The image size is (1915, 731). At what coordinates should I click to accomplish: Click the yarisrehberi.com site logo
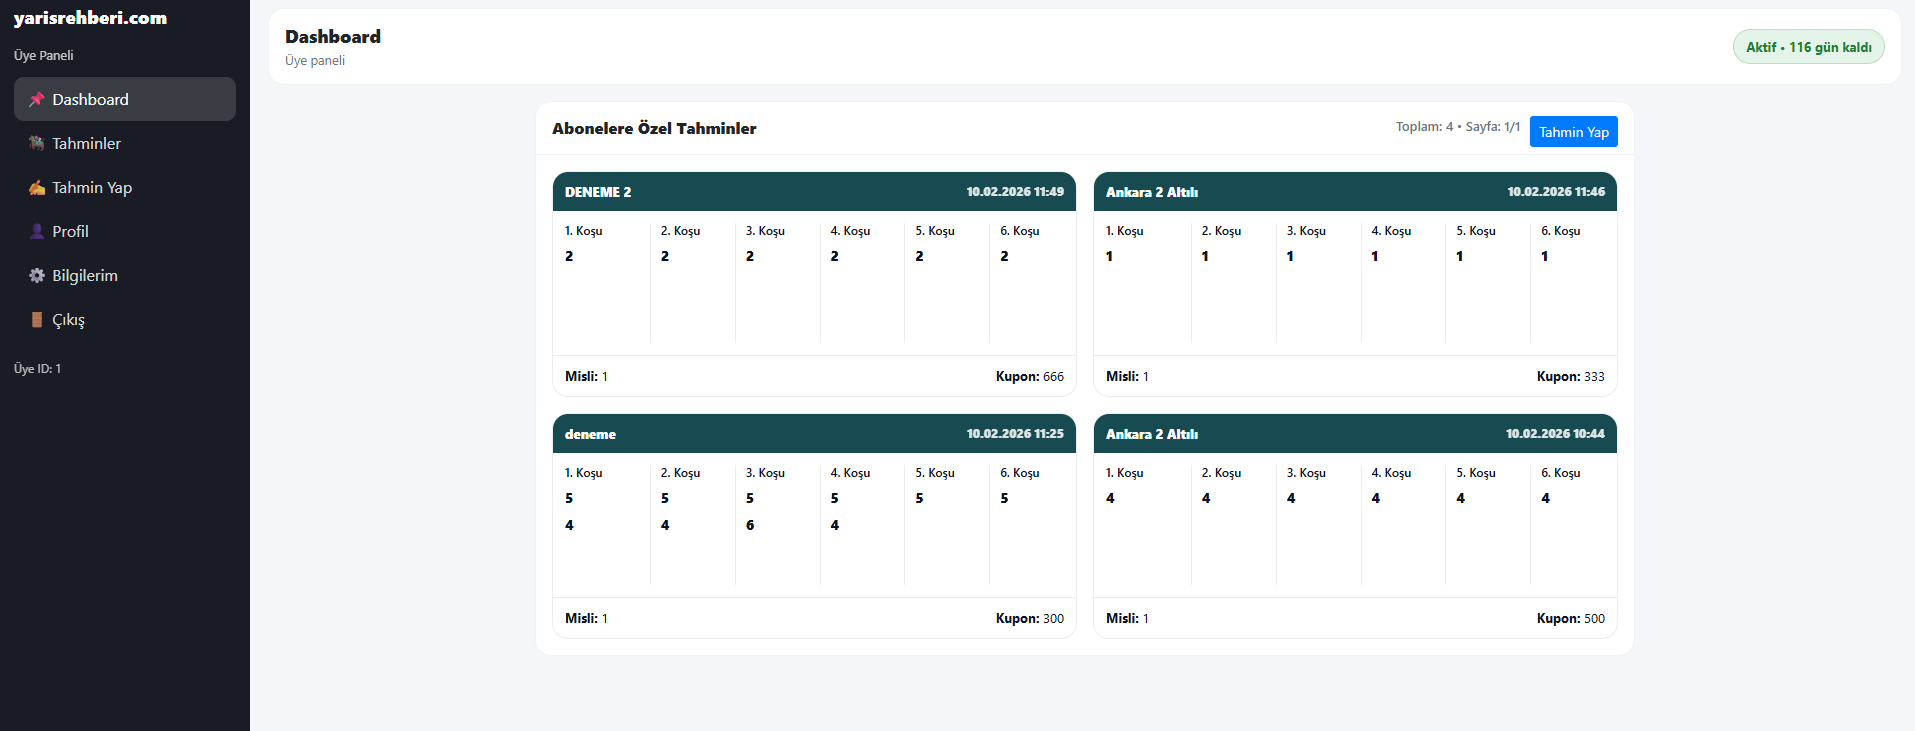(x=90, y=18)
